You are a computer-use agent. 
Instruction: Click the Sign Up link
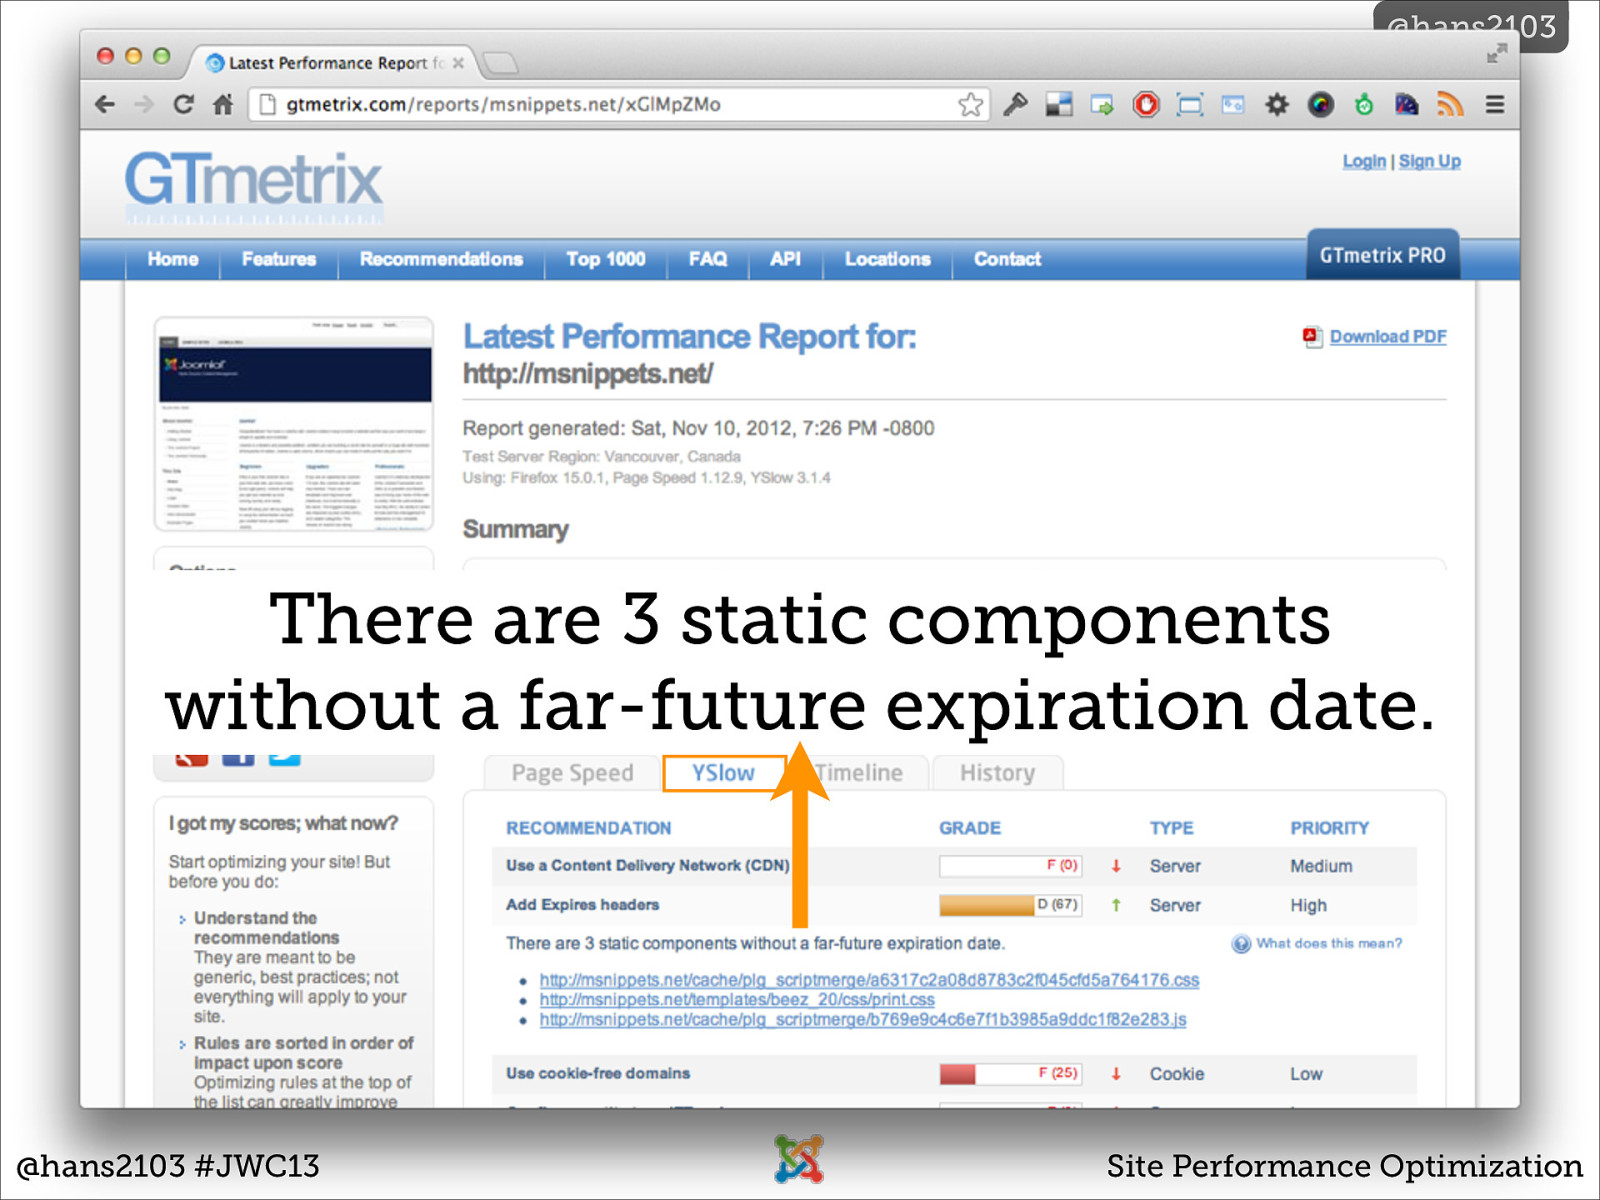tap(1429, 161)
